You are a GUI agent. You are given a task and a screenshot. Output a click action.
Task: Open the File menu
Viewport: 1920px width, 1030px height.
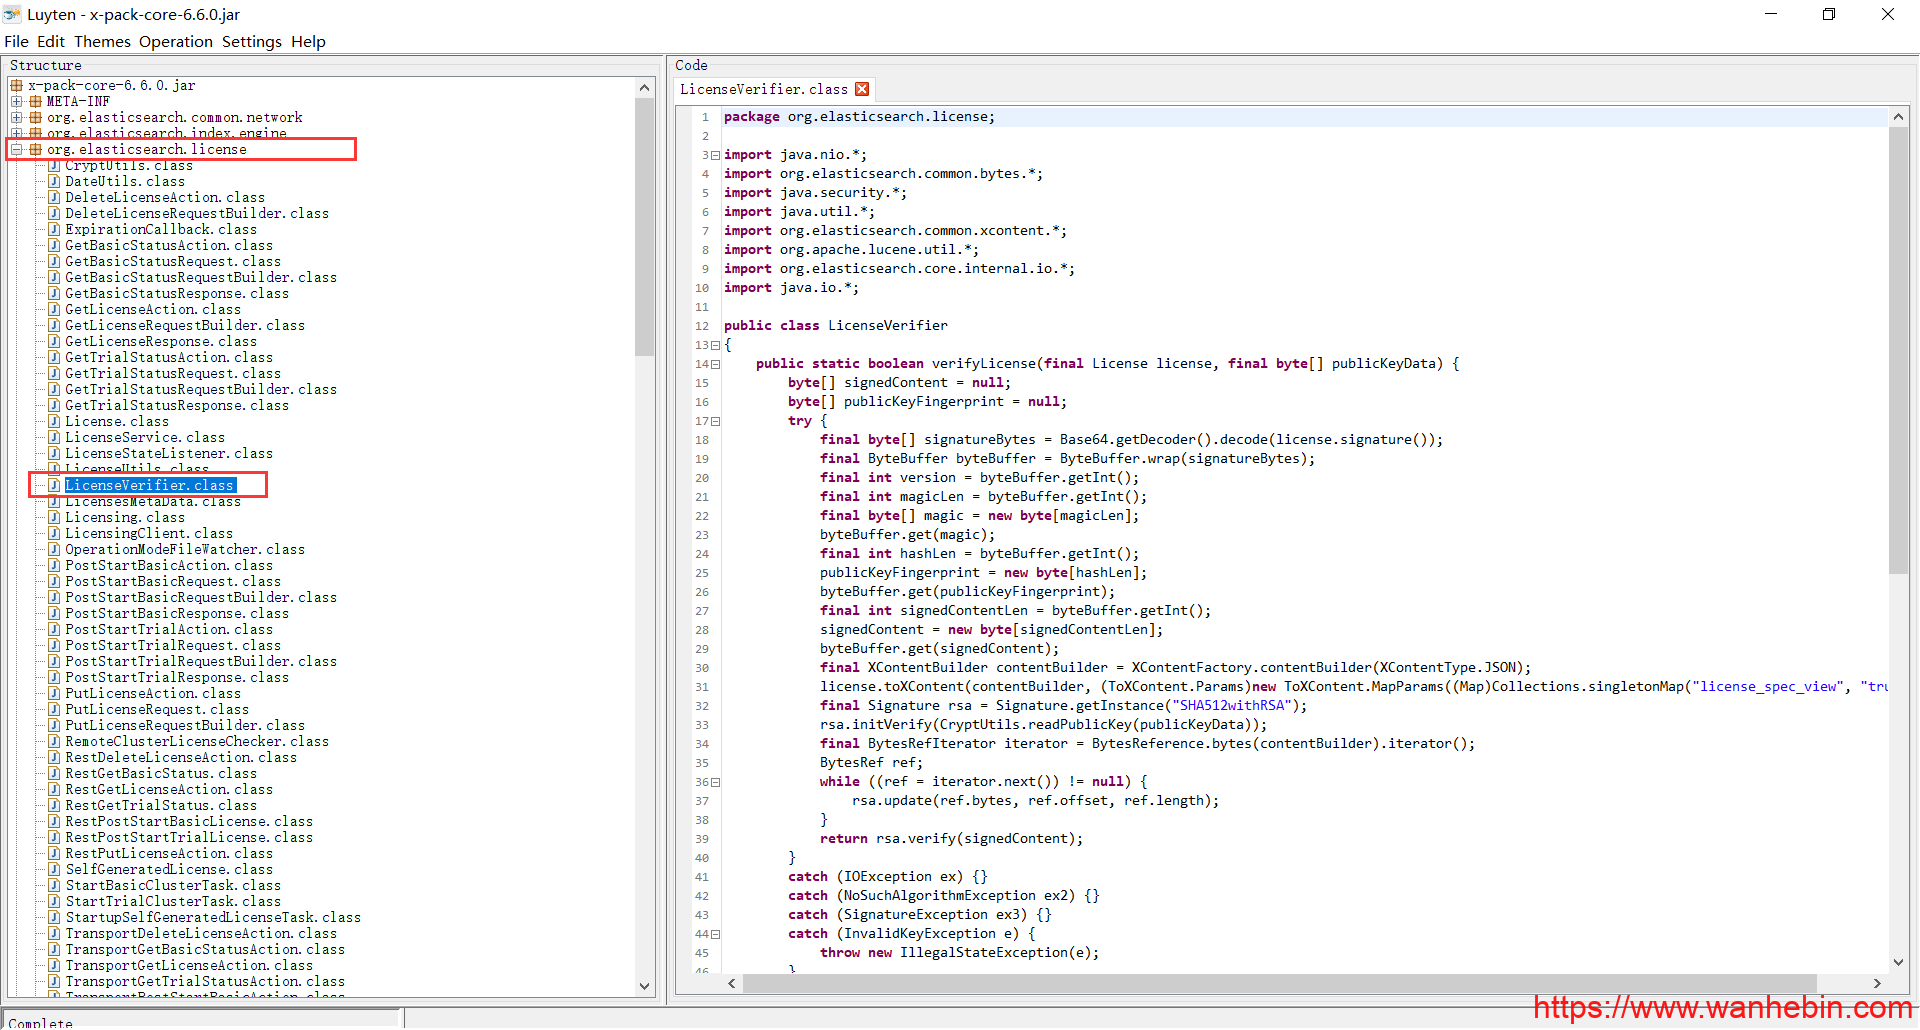click(16, 41)
